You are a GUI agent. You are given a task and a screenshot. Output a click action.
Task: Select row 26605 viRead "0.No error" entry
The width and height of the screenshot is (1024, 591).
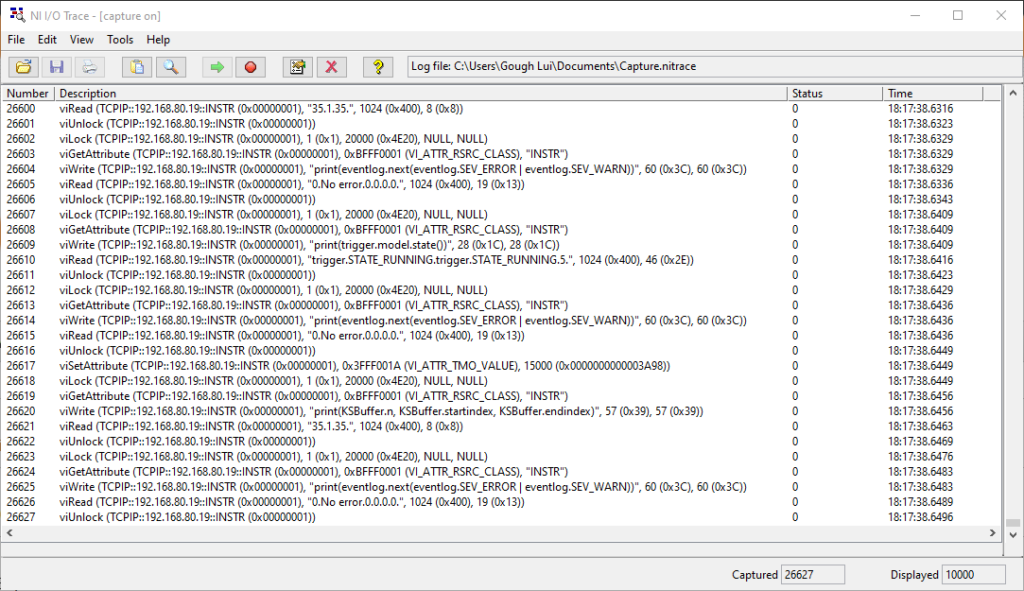pos(502,184)
